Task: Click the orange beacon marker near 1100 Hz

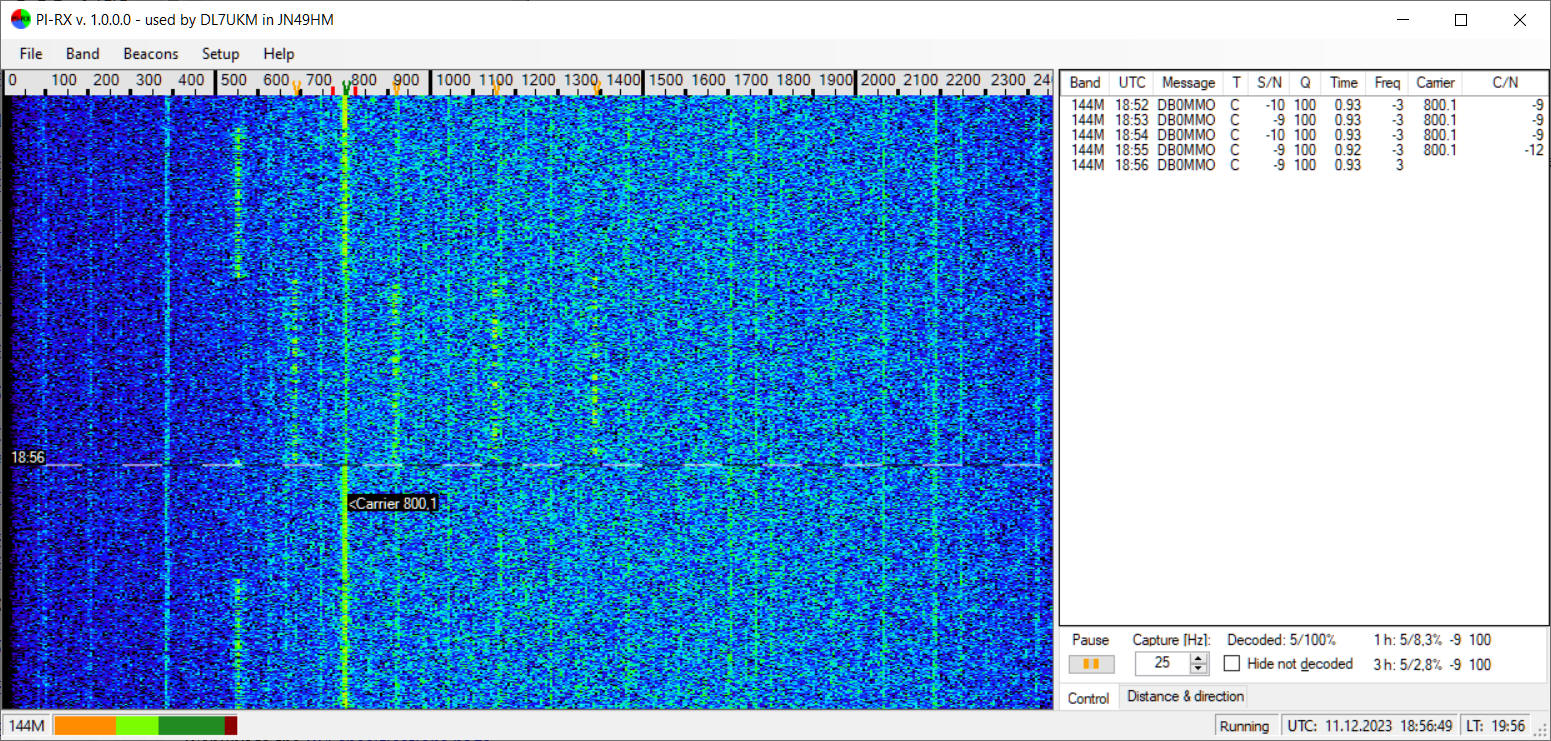Action: pyautogui.click(x=496, y=88)
